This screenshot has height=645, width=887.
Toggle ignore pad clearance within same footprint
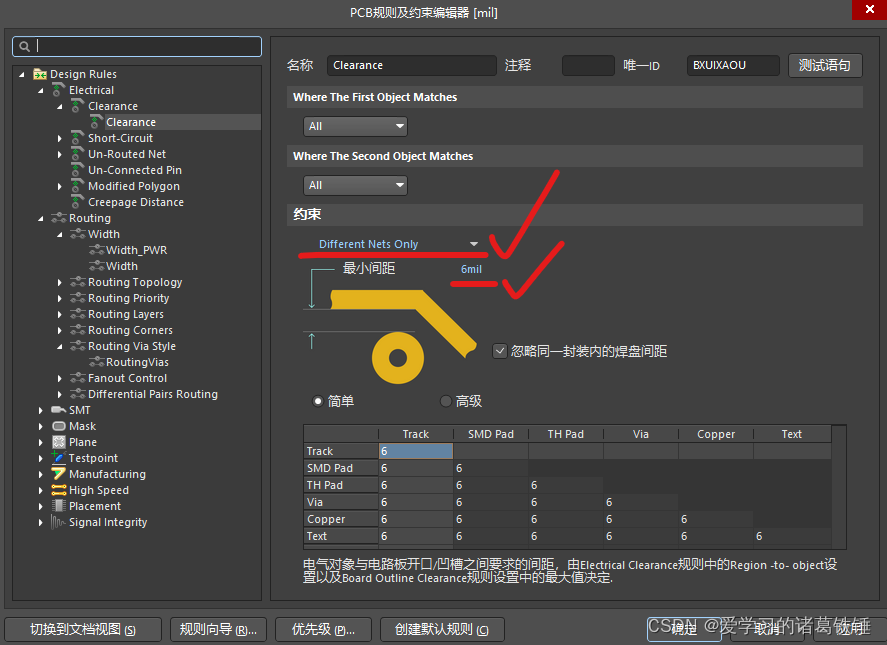pos(500,351)
